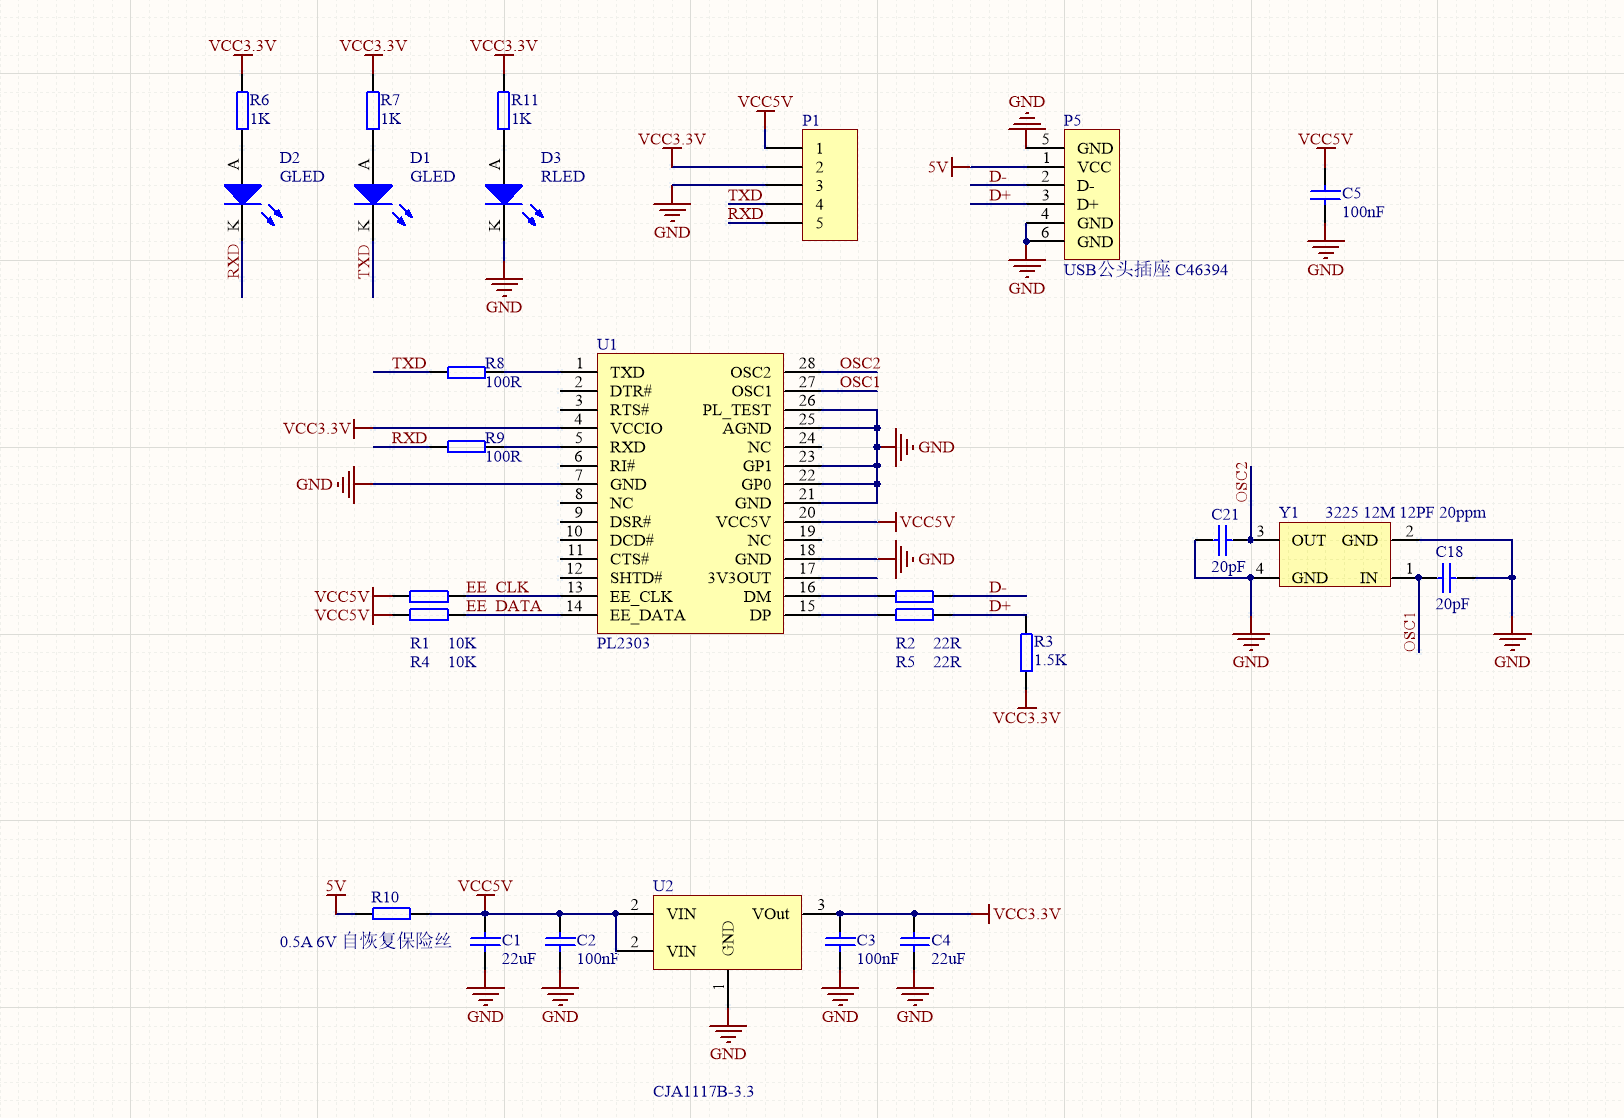This screenshot has width=1624, height=1118.
Task: Select capacitor C2 symbol
Action: click(560, 941)
